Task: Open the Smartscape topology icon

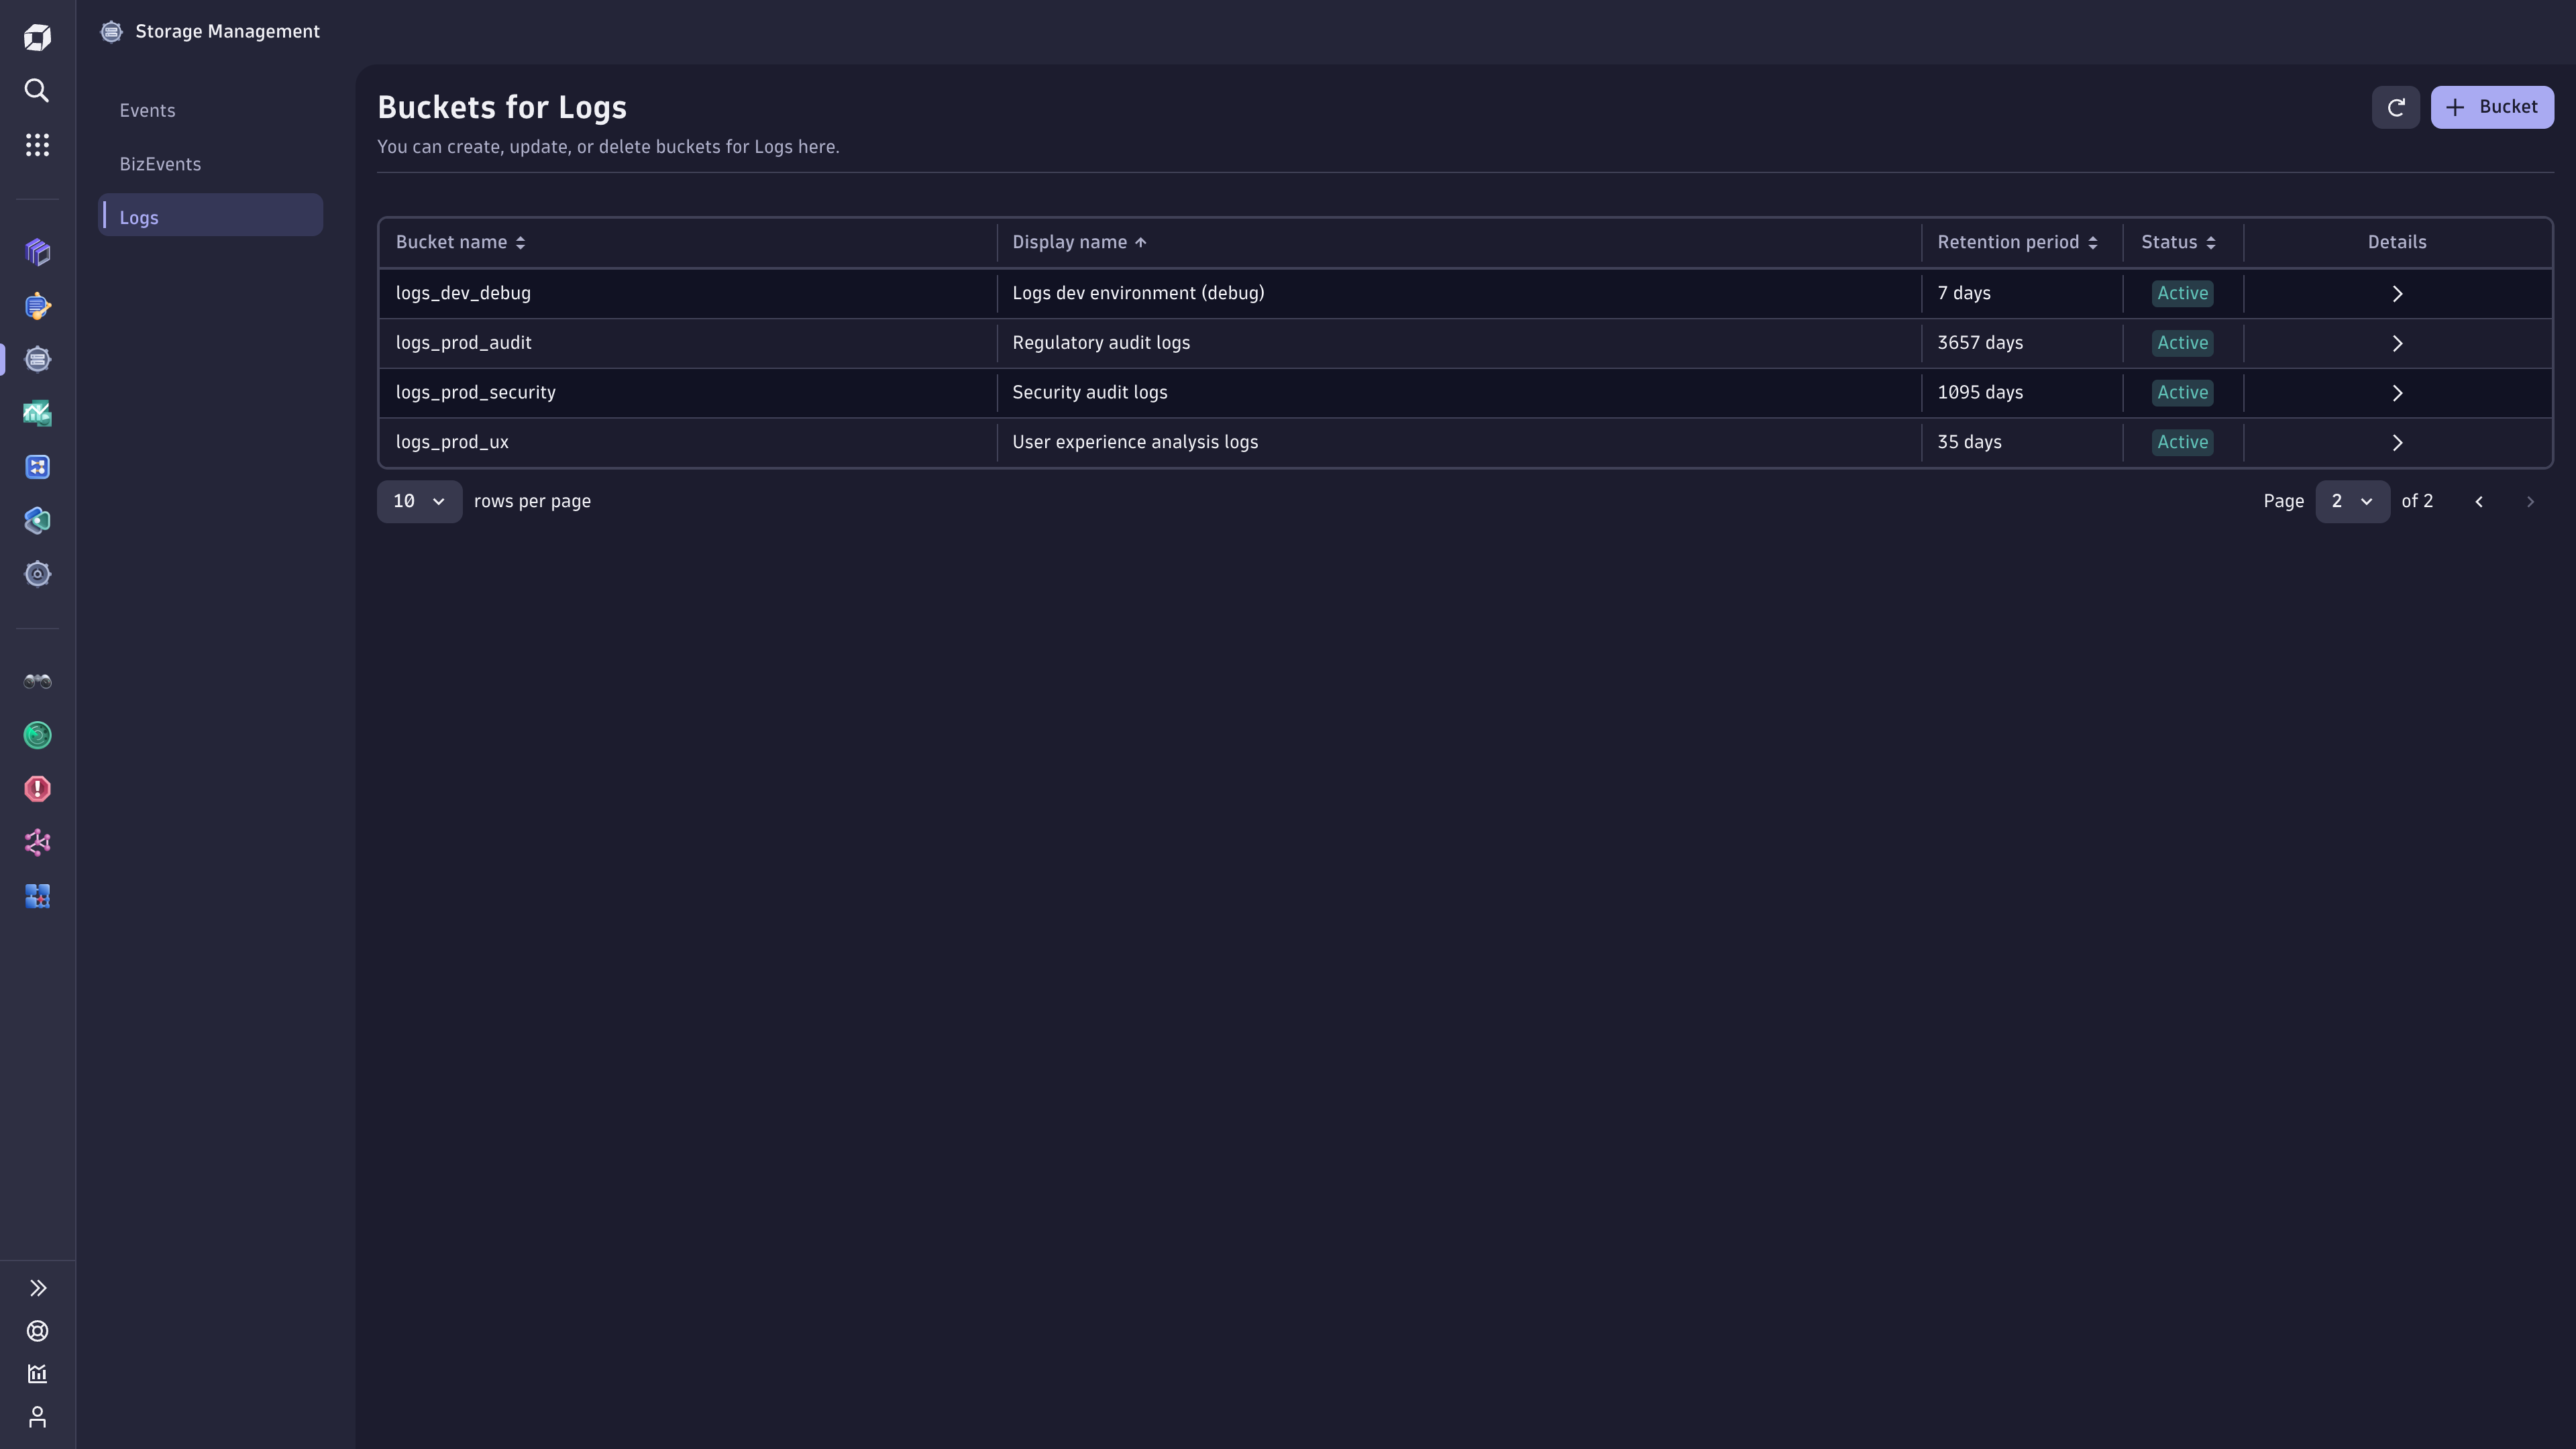Action: click(x=37, y=842)
